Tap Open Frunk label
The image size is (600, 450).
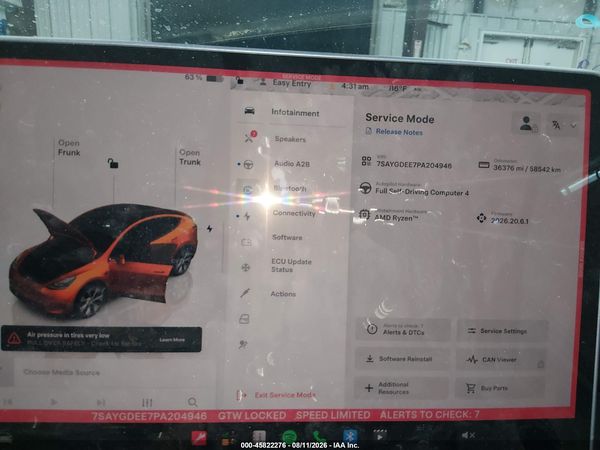69,148
